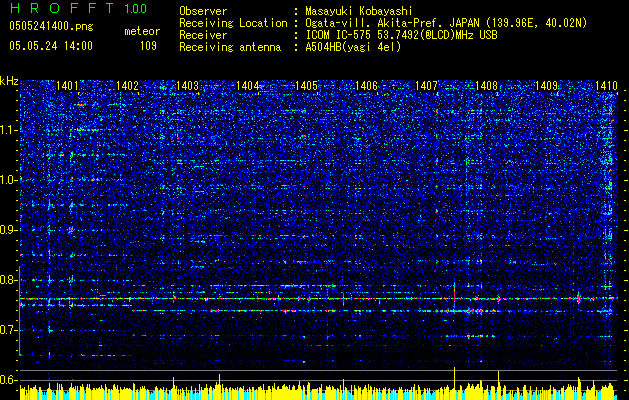
Task: Click the date stamp 05.05.24 14:00
Action: coord(51,46)
